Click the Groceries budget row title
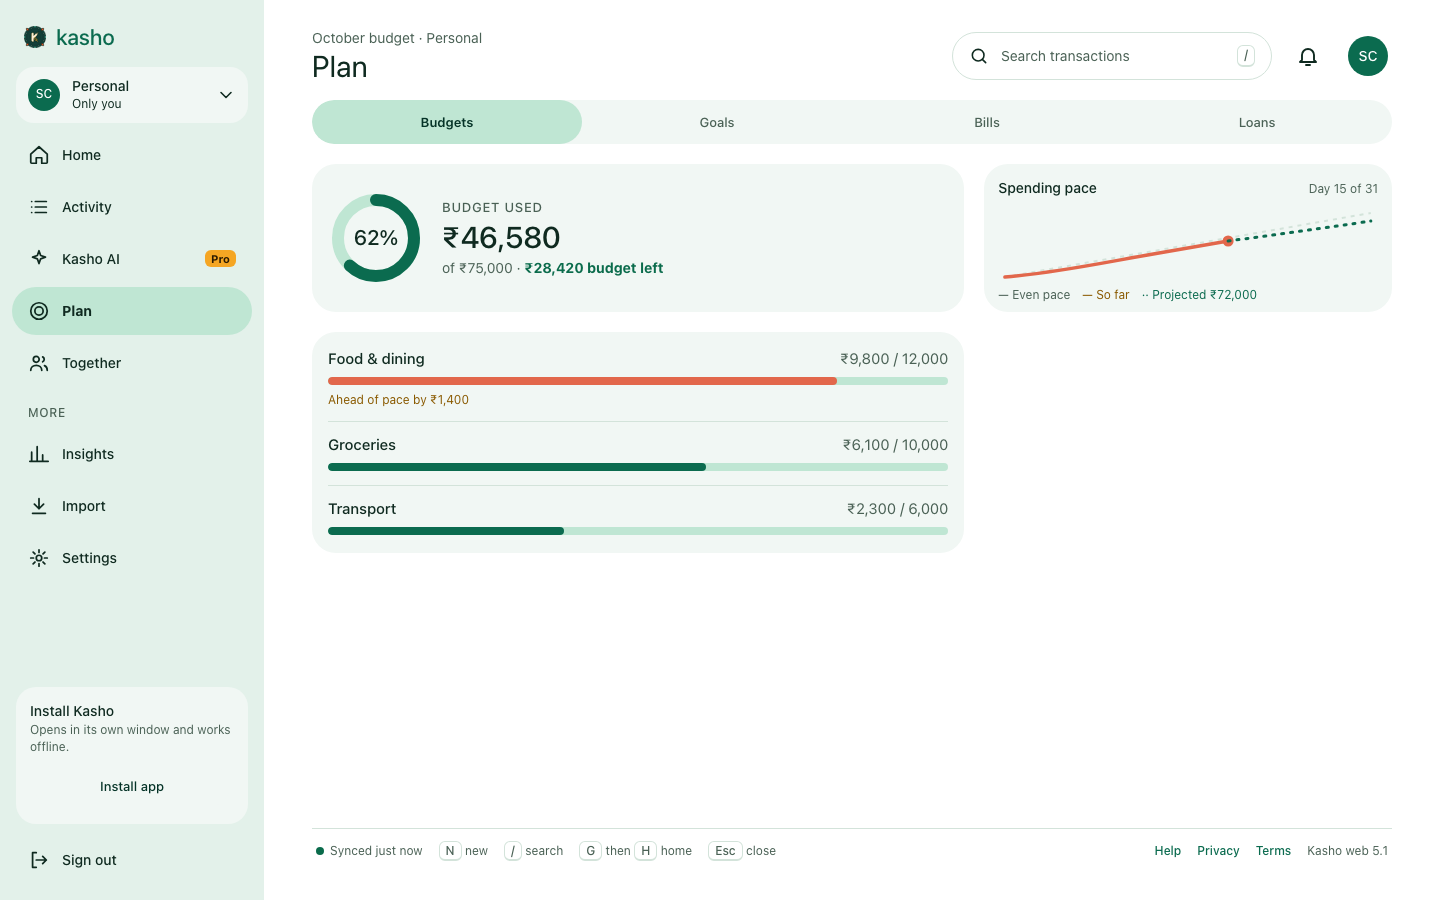 [x=362, y=445]
